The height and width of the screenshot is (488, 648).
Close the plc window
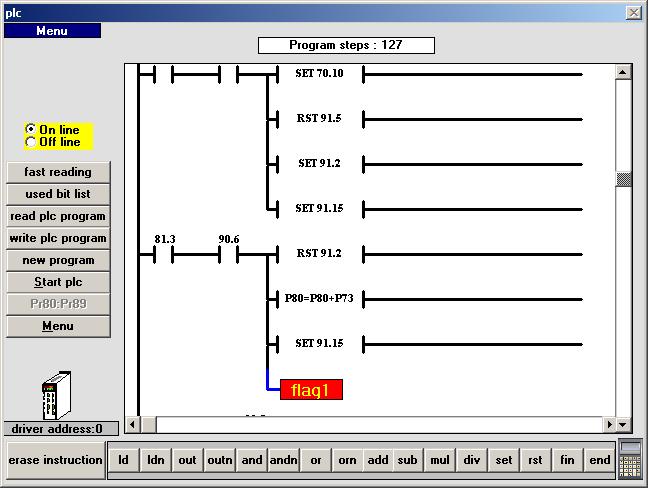634,13
